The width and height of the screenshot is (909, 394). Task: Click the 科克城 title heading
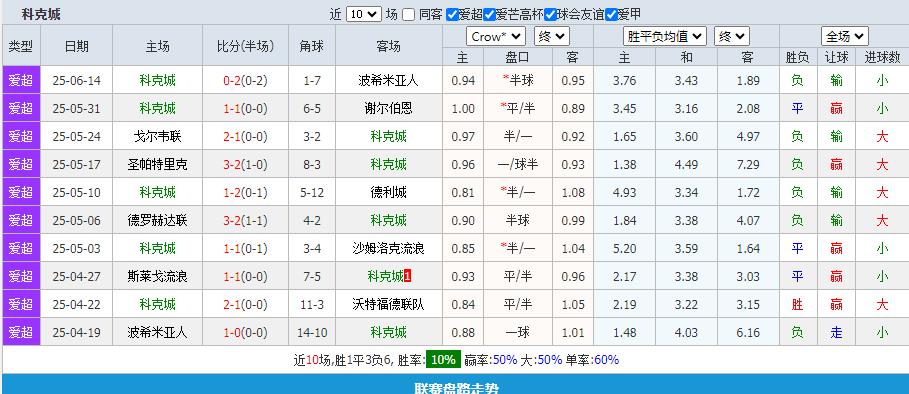[41, 14]
